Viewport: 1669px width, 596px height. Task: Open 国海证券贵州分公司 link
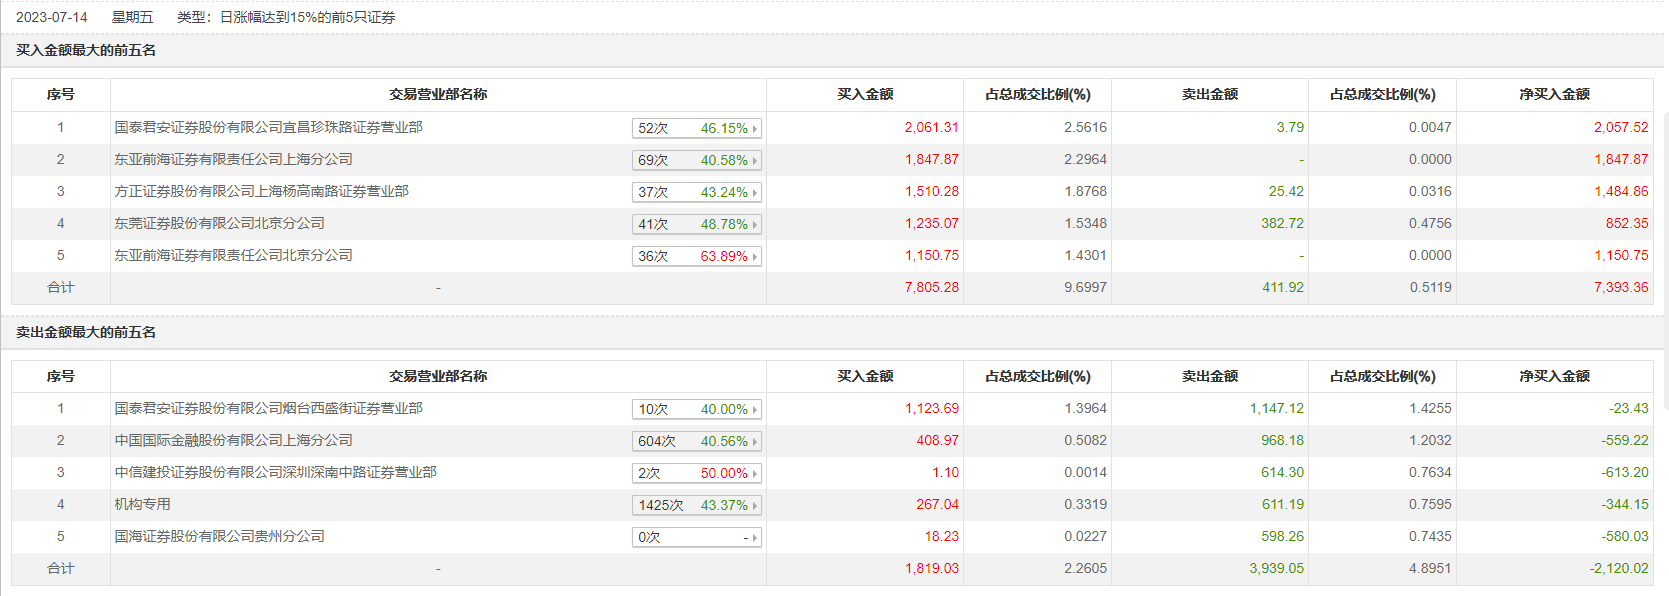[219, 536]
